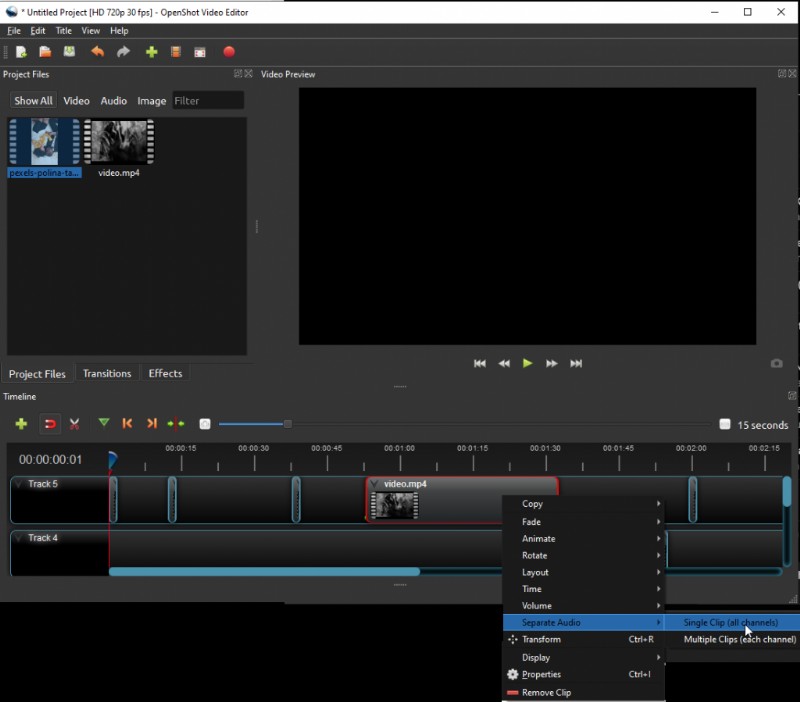This screenshot has height=702, width=800.
Task: Switch to the Transitions tab
Action: point(107,374)
